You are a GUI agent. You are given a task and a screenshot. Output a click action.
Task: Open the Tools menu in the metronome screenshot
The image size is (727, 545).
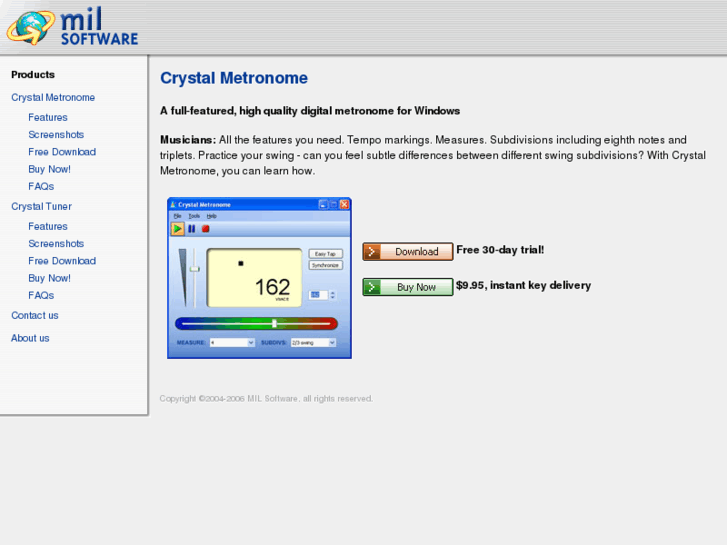tap(194, 216)
